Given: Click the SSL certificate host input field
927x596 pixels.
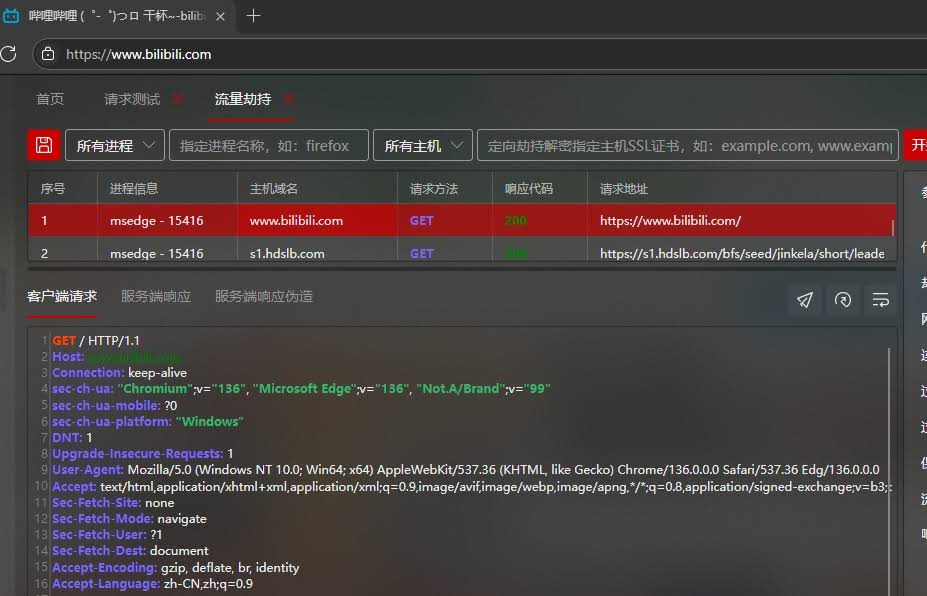Looking at the screenshot, I should tap(690, 144).
